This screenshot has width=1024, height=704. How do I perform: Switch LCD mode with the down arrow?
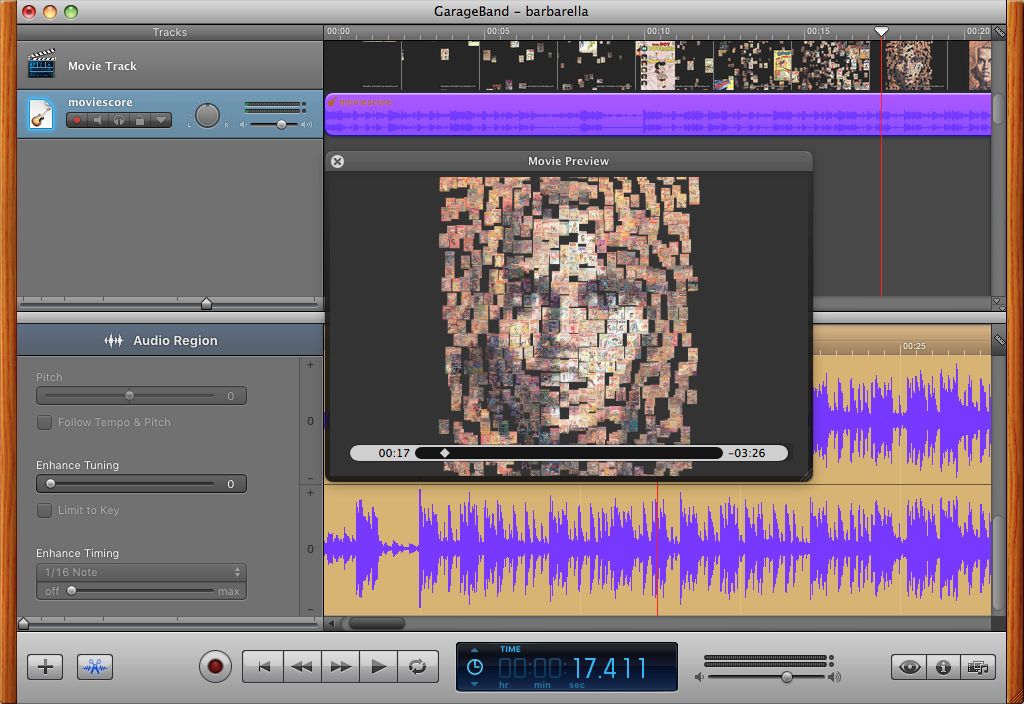click(474, 684)
